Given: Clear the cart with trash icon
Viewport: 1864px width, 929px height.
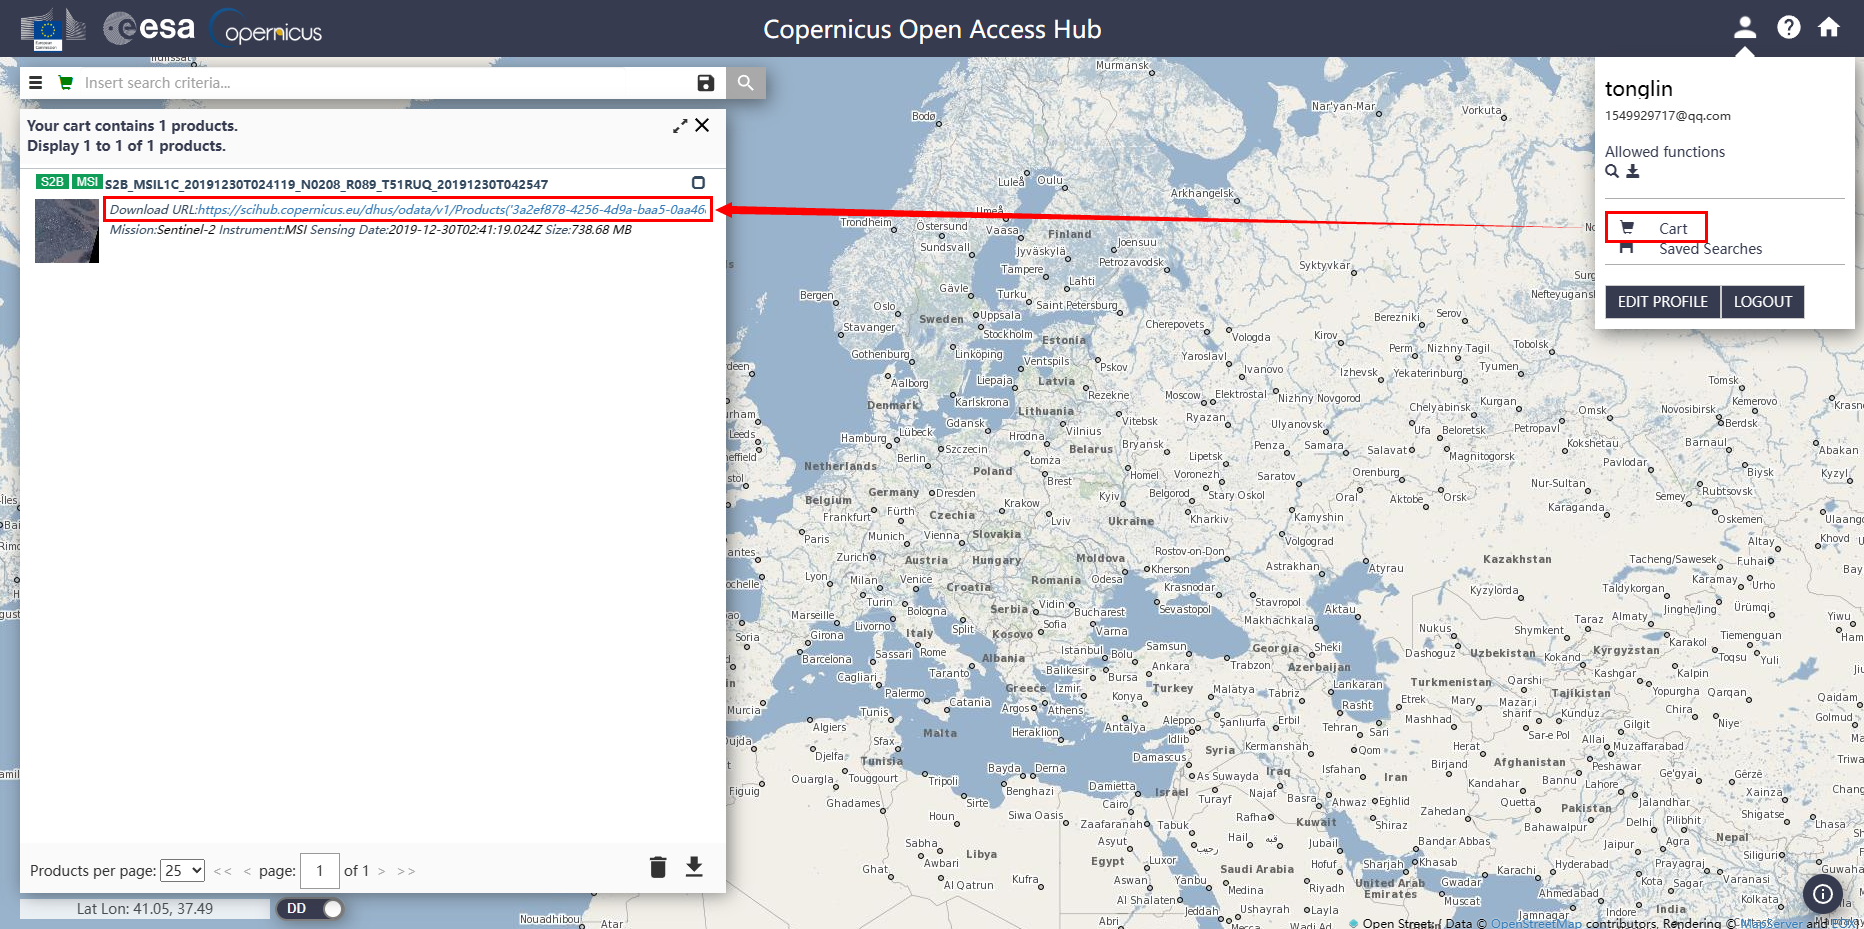Looking at the screenshot, I should coord(658,867).
